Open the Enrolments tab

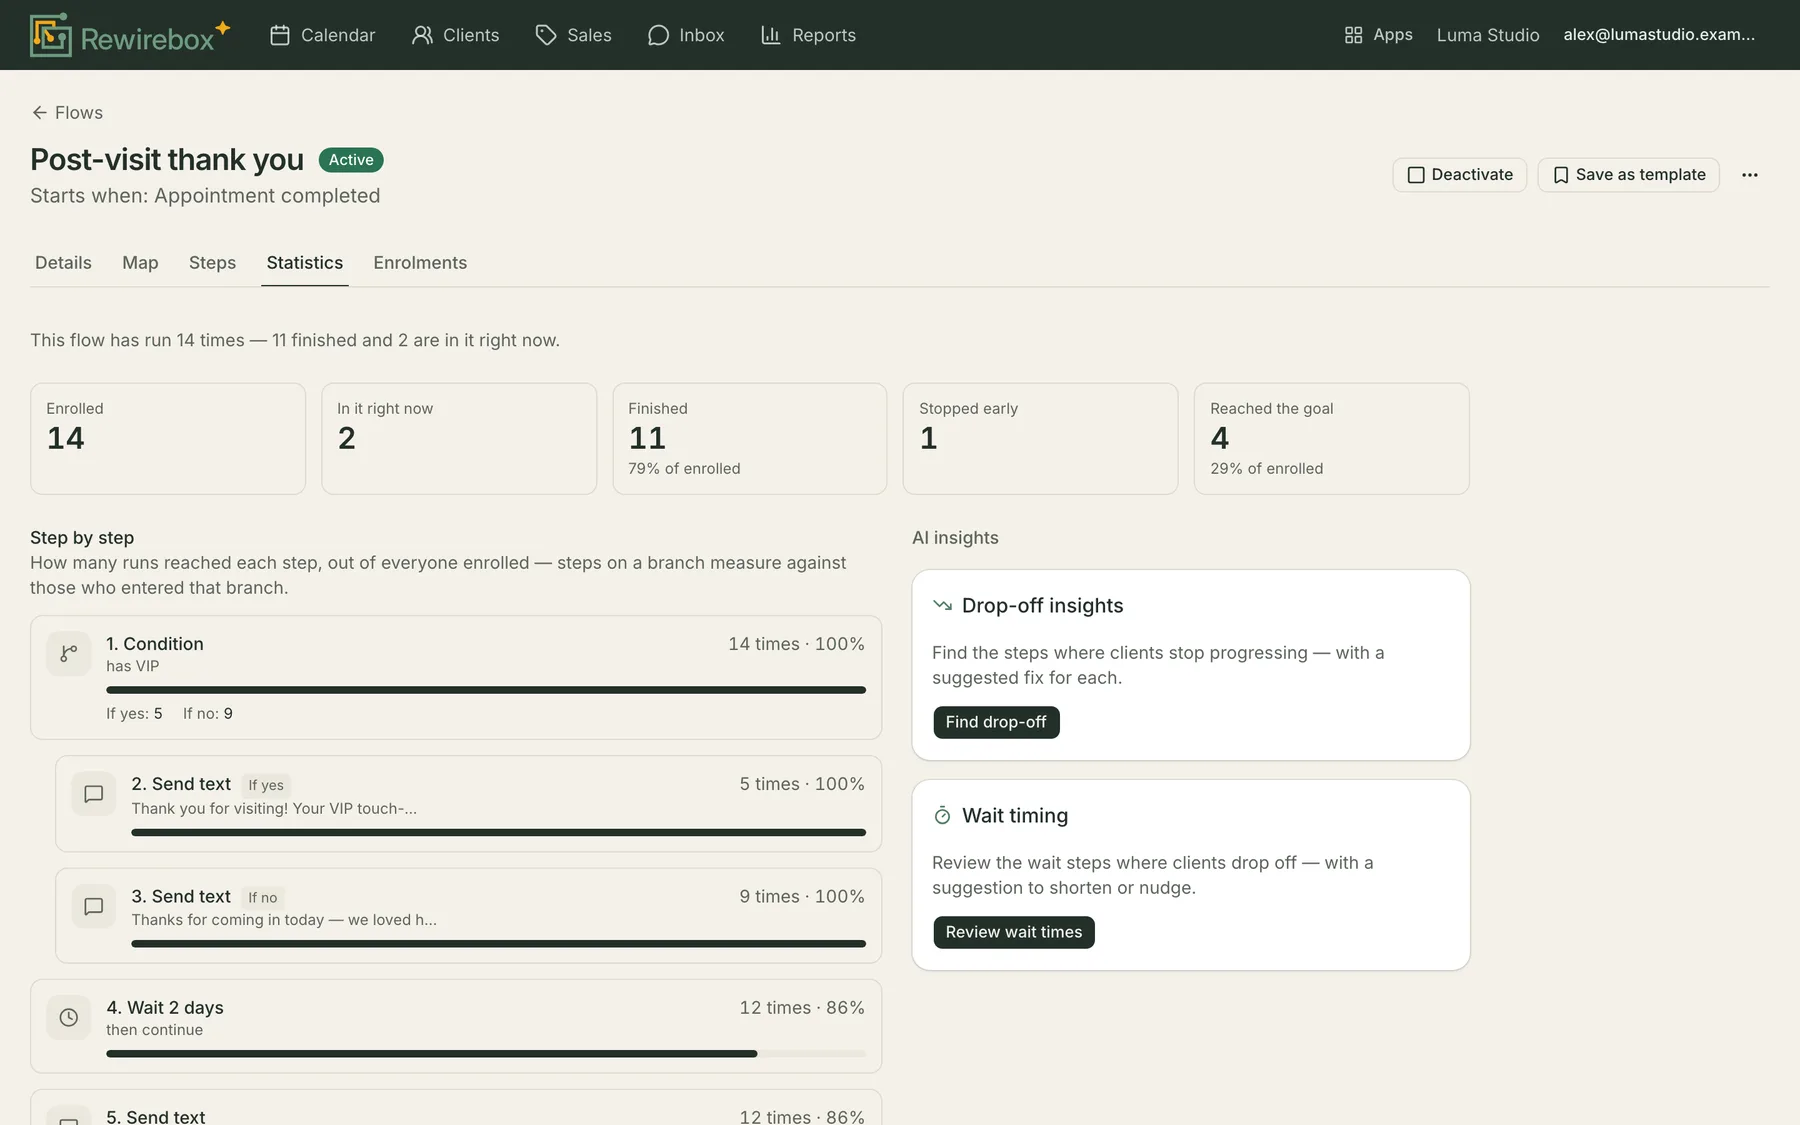pos(420,263)
